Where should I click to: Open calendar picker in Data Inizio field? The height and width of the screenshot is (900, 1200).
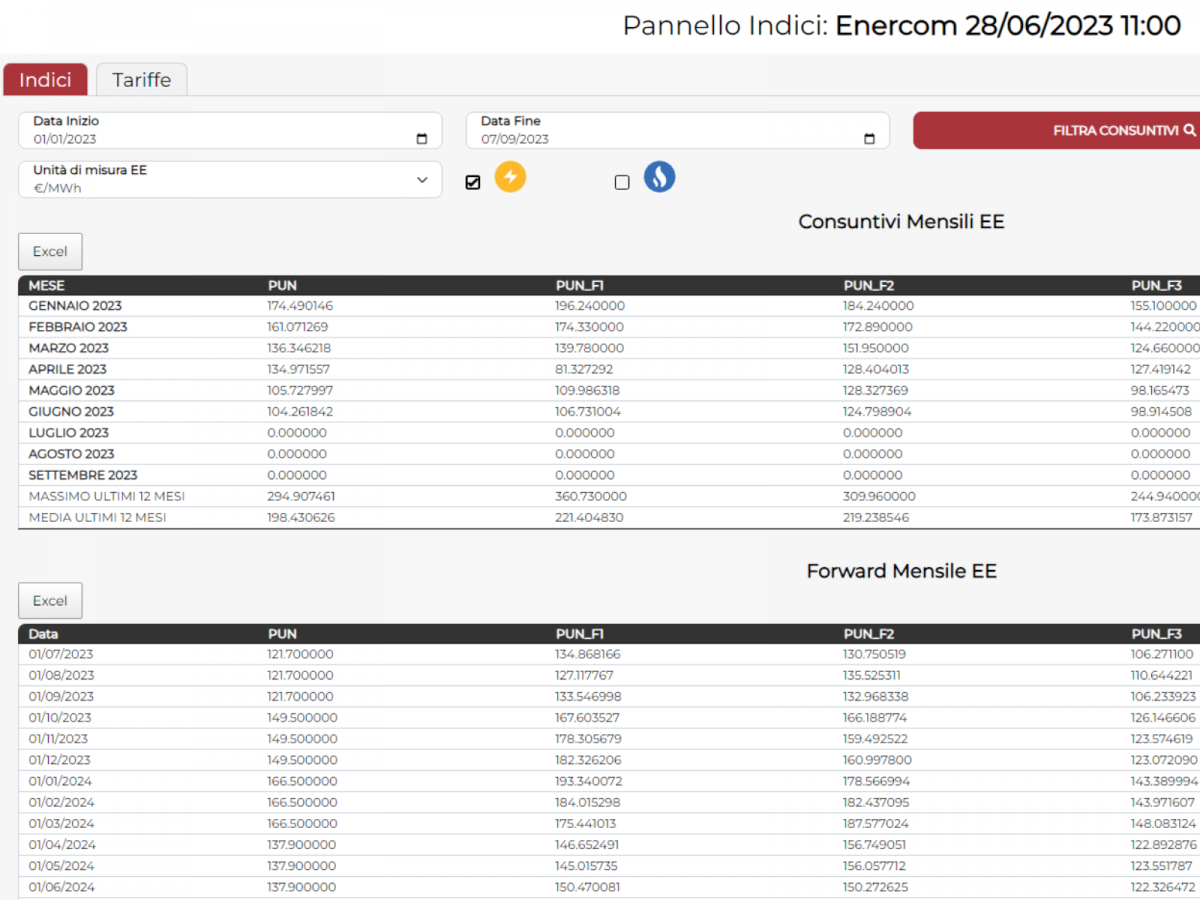click(x=421, y=140)
